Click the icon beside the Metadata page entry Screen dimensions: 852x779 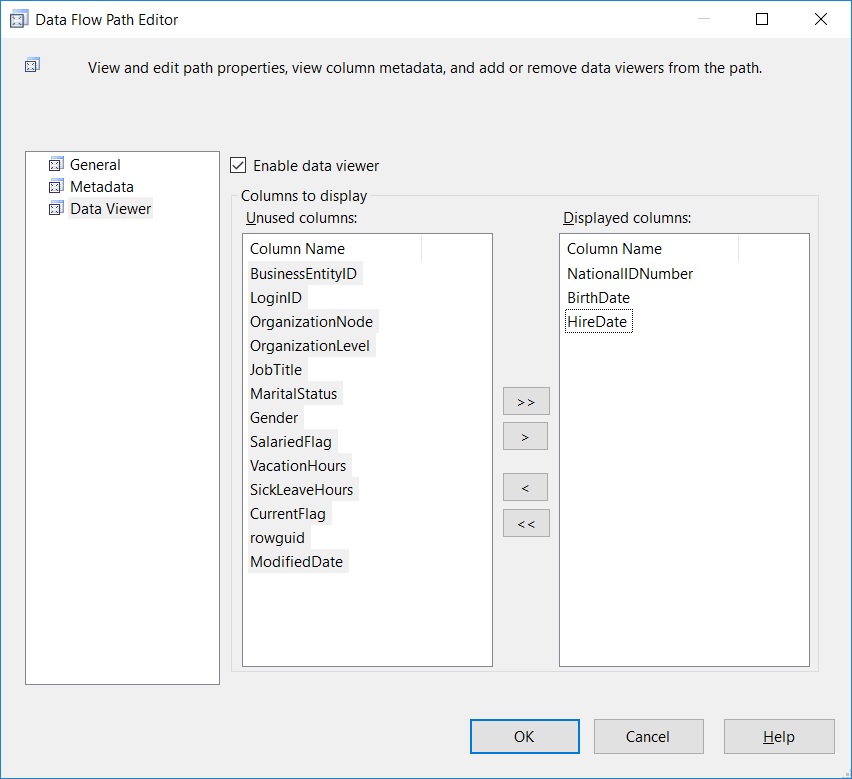[x=56, y=186]
